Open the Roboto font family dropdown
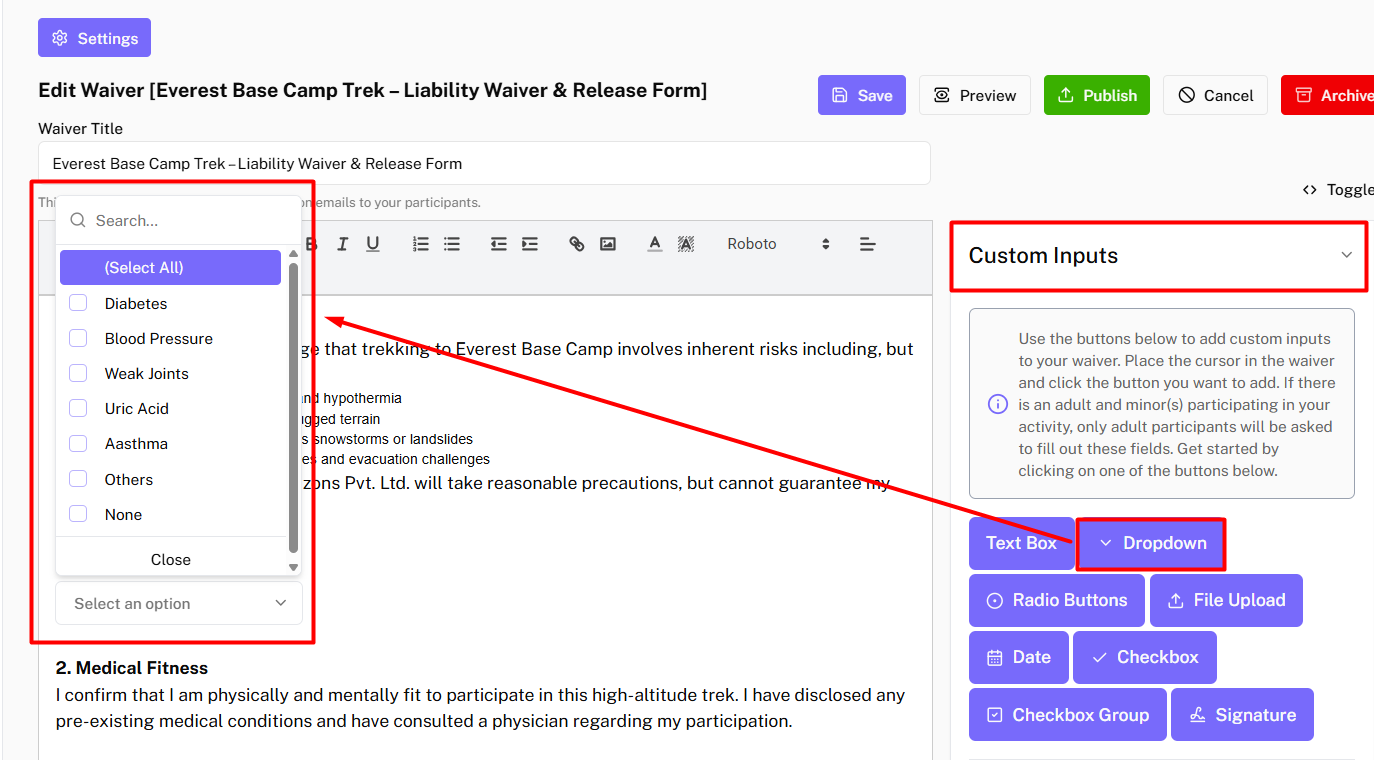The width and height of the screenshot is (1374, 760). (778, 244)
